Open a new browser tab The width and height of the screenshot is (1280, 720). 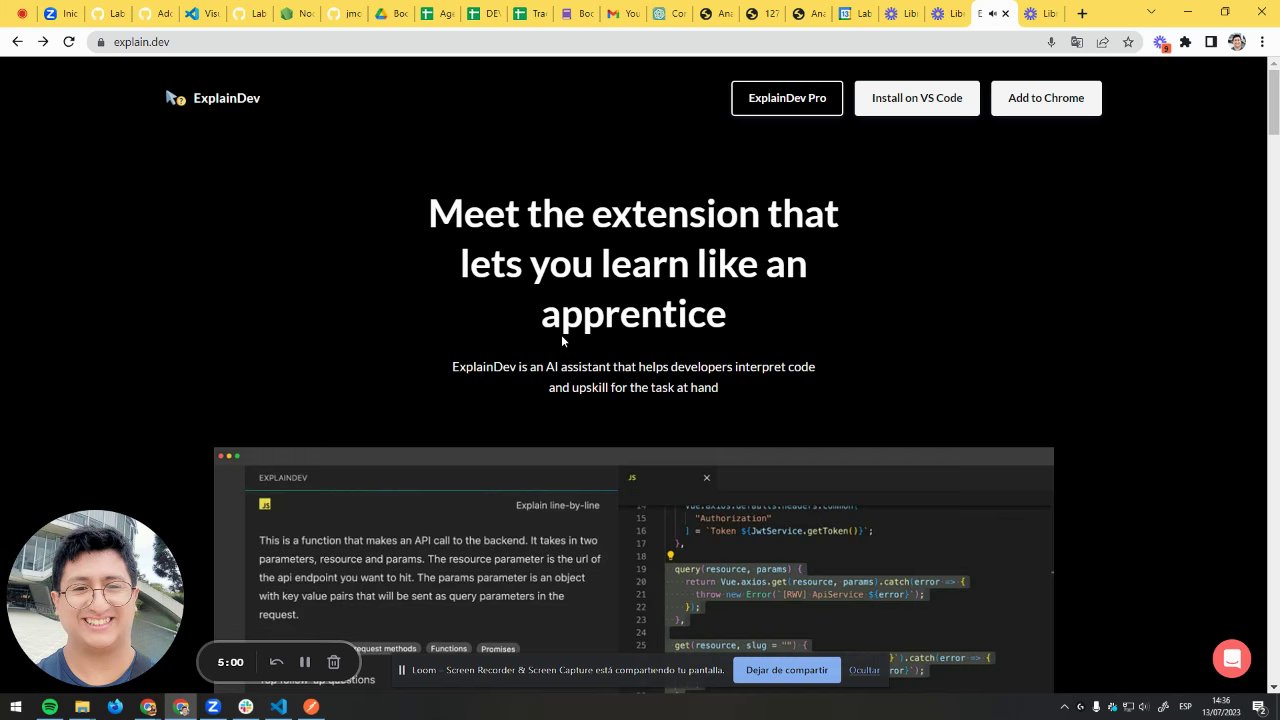point(1082,14)
